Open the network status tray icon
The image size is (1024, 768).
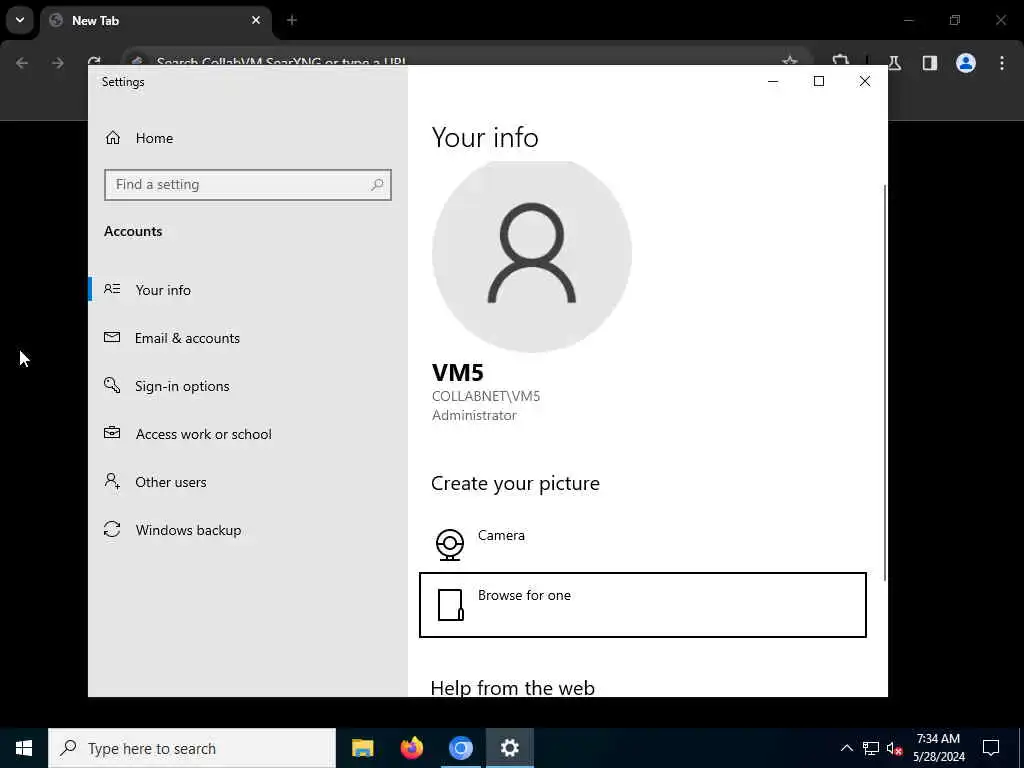(x=871, y=748)
